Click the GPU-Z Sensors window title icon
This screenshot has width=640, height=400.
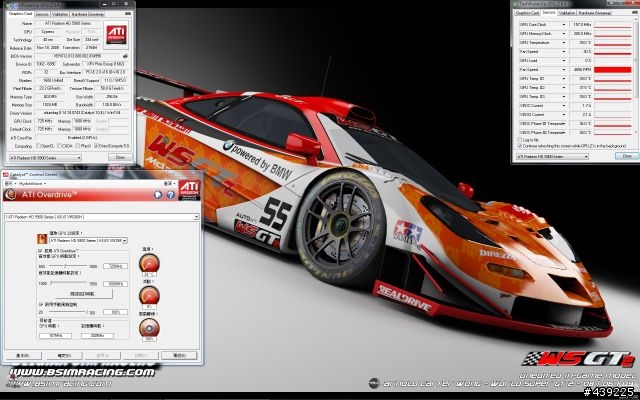point(516,4)
